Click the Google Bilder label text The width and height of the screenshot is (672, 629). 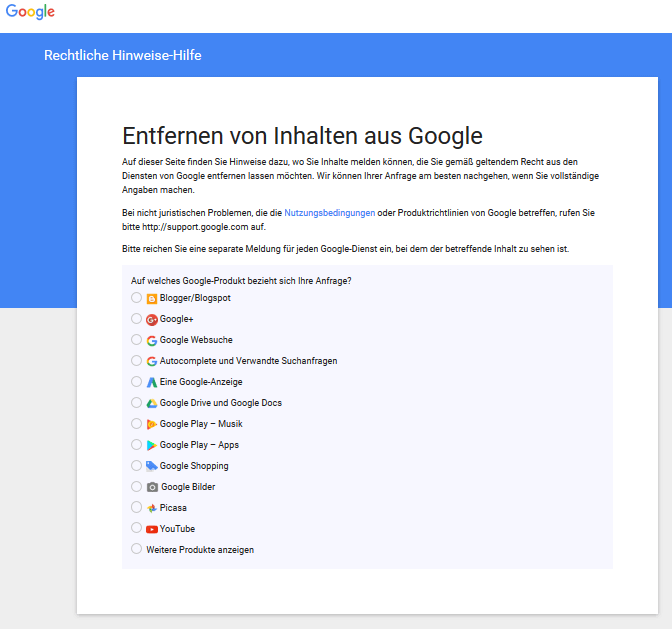point(188,487)
